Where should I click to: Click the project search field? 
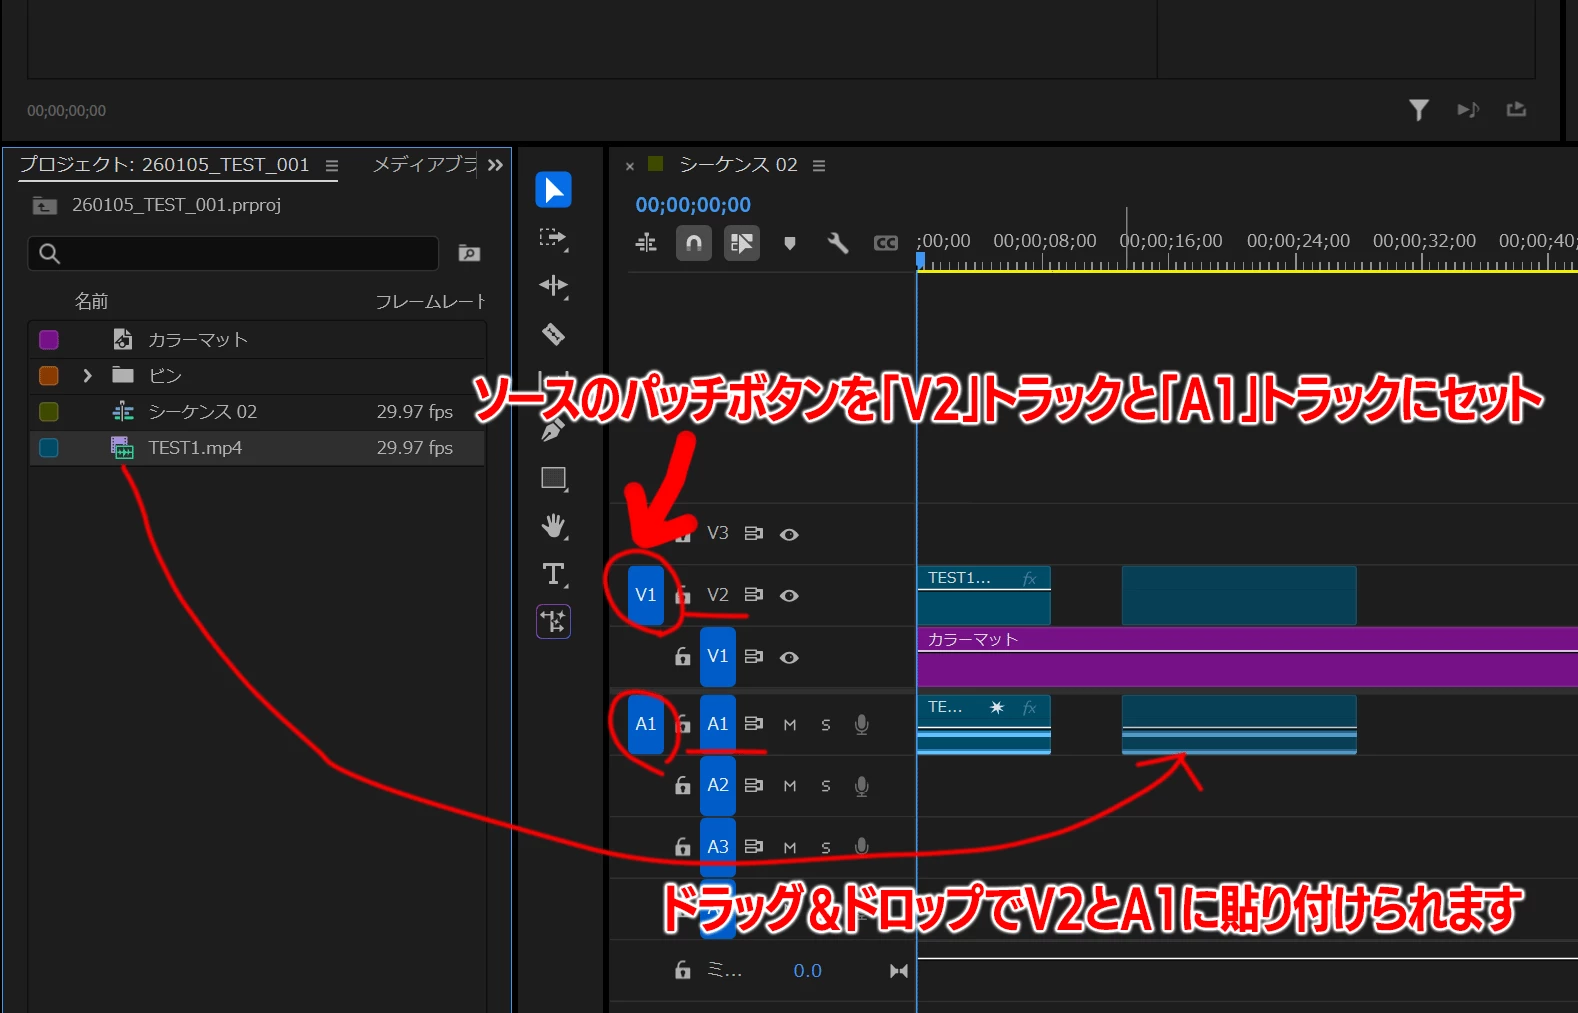pos(233,253)
